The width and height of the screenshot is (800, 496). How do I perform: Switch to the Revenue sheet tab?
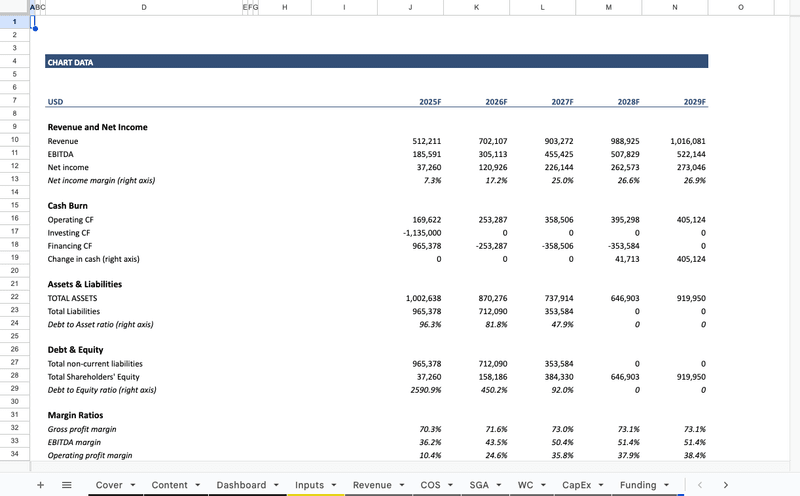pyautogui.click(x=372, y=485)
